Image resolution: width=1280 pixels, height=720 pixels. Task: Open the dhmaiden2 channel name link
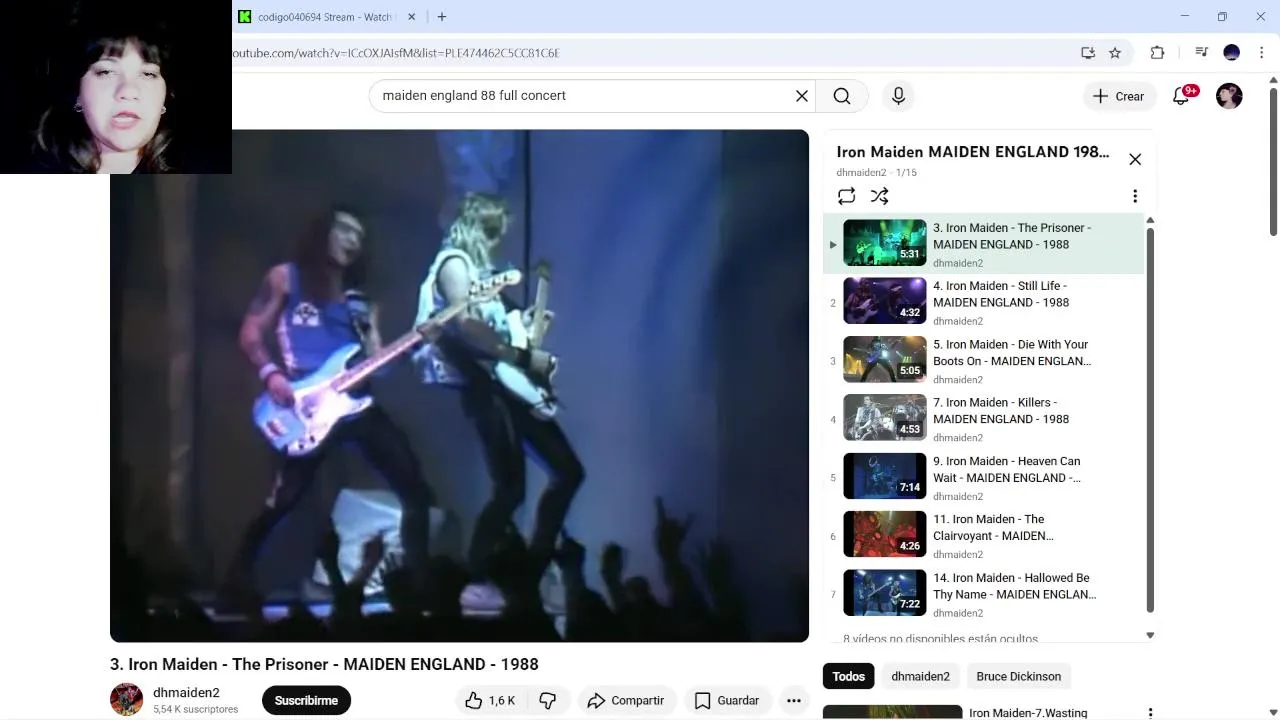[x=186, y=692]
